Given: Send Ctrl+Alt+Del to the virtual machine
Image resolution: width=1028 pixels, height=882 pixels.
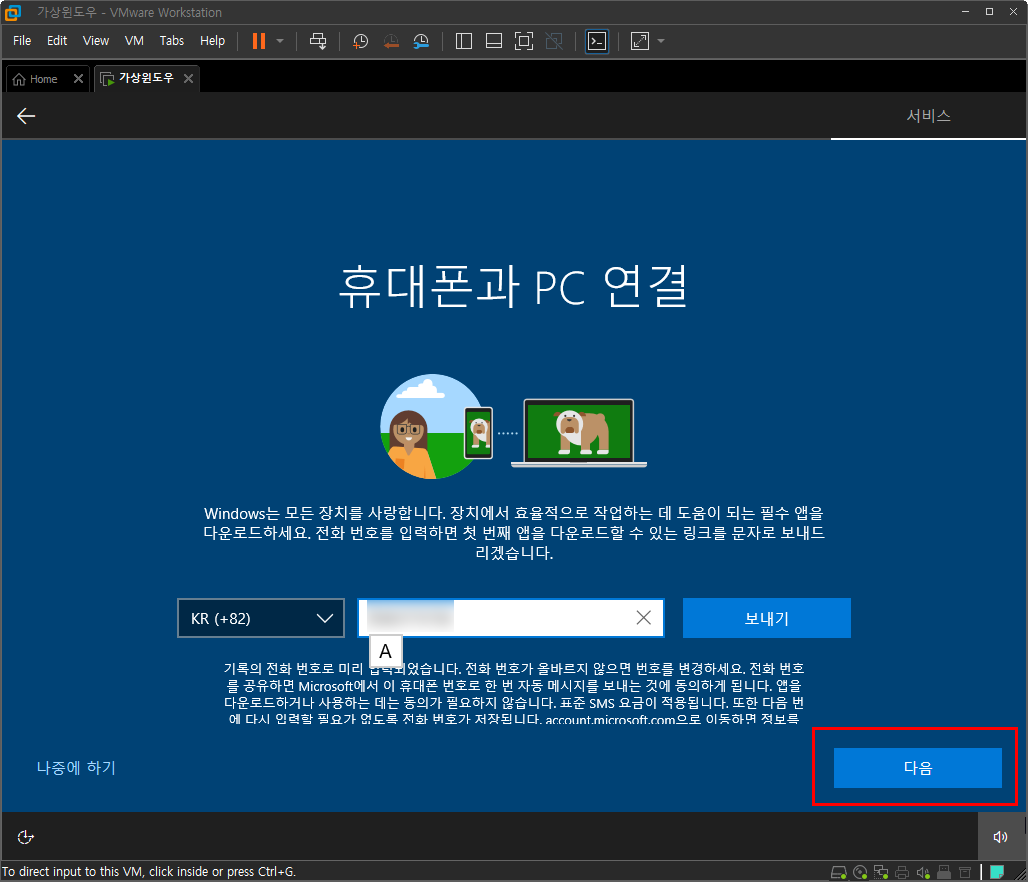Looking at the screenshot, I should (x=318, y=41).
